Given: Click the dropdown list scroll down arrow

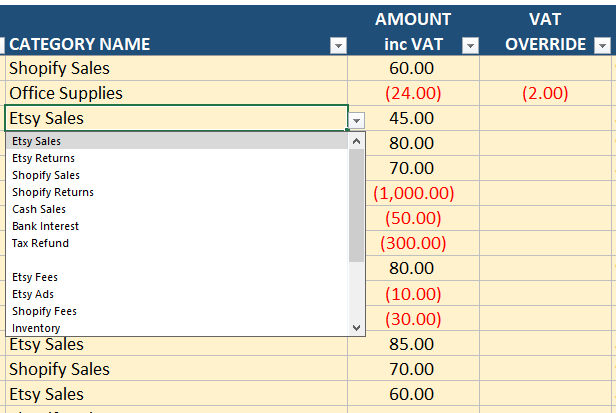Looking at the screenshot, I should click(x=356, y=328).
